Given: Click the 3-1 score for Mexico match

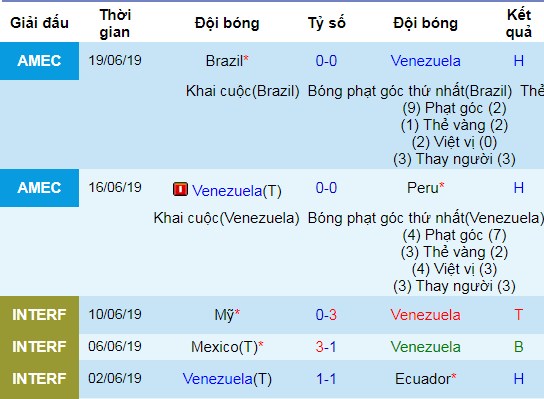Looking at the screenshot, I should (326, 347).
